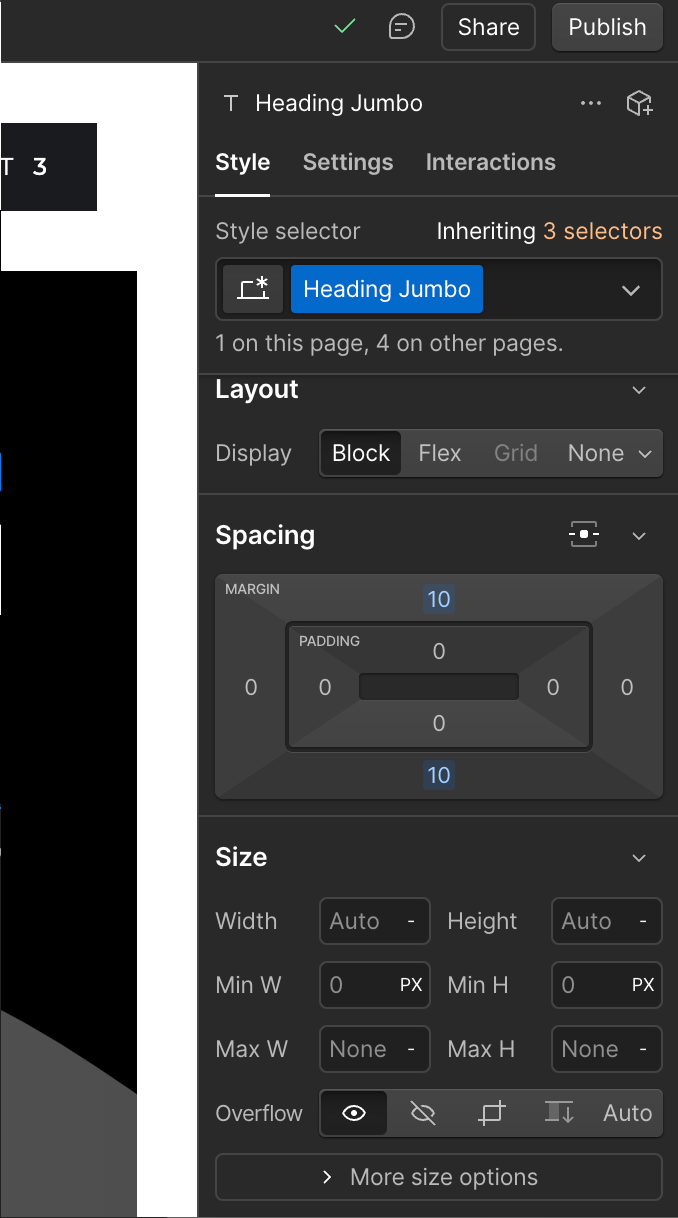
Task: Collapse the Size section
Action: click(x=640, y=858)
